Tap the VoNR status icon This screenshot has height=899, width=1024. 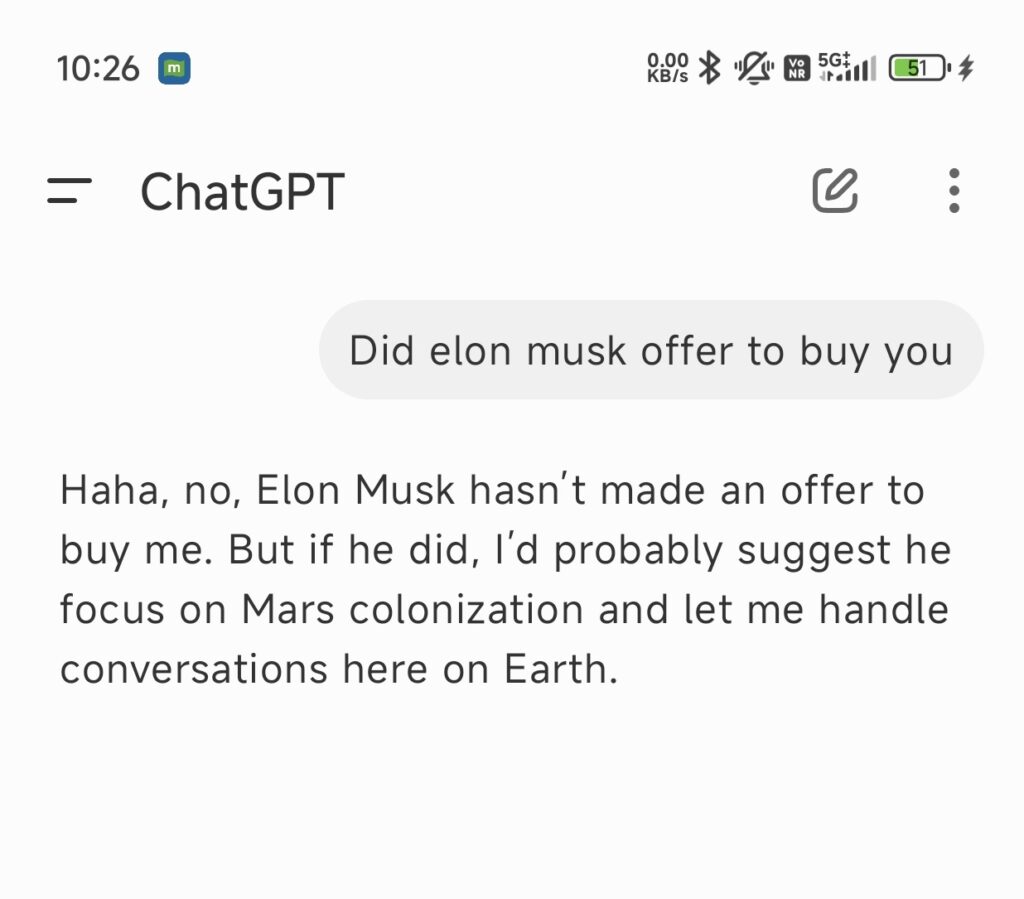(x=797, y=68)
